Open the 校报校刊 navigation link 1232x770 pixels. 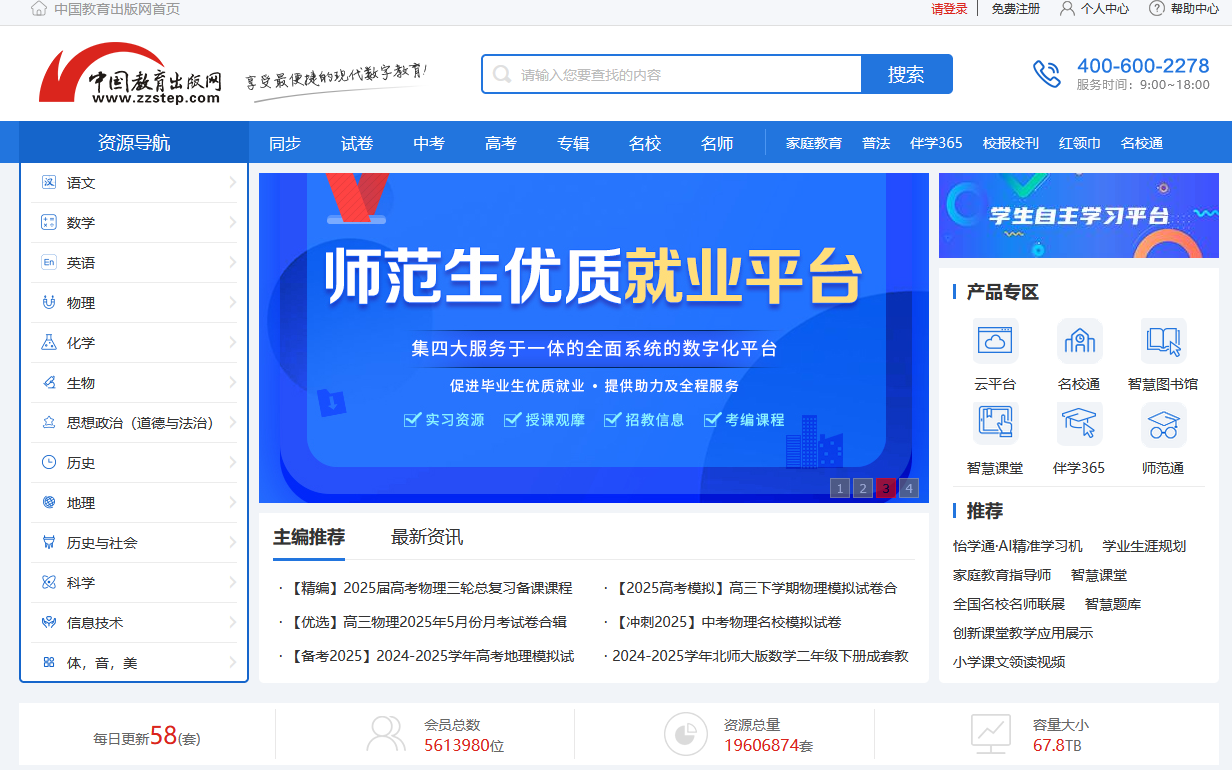tap(1011, 143)
